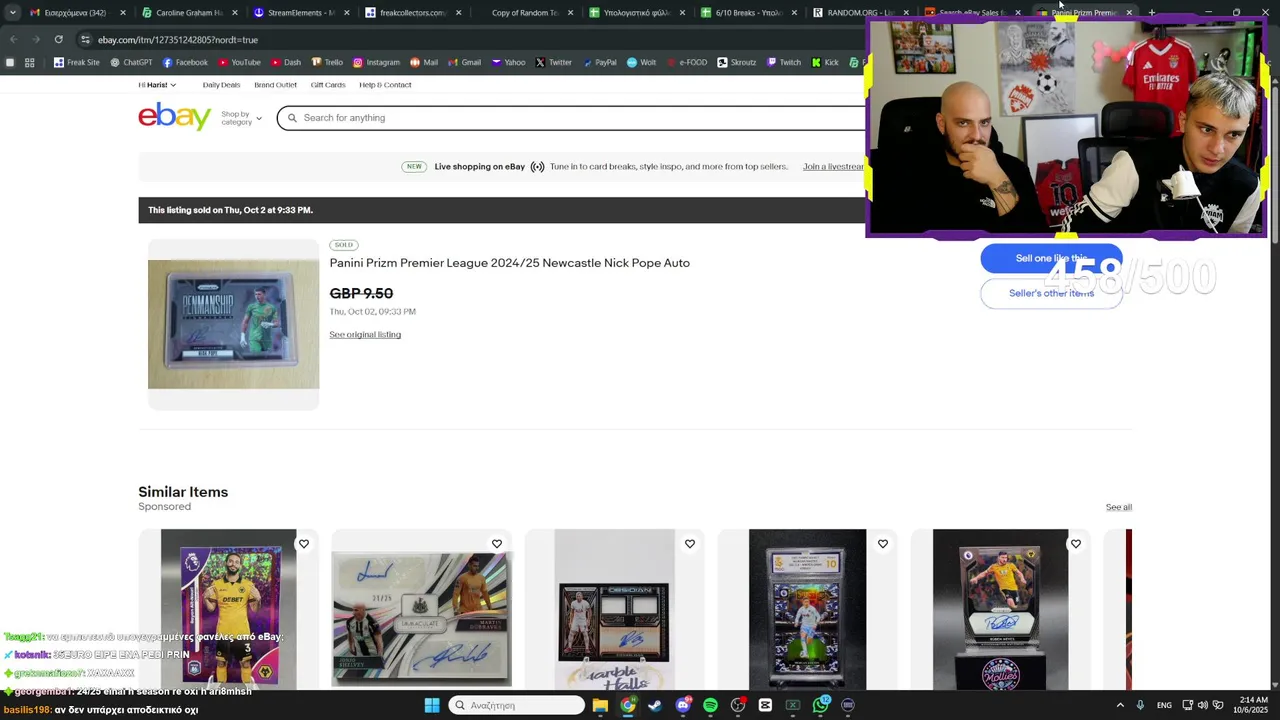1280x720 pixels.
Task: Open WhatsApp from the taskbar
Action: (821, 705)
